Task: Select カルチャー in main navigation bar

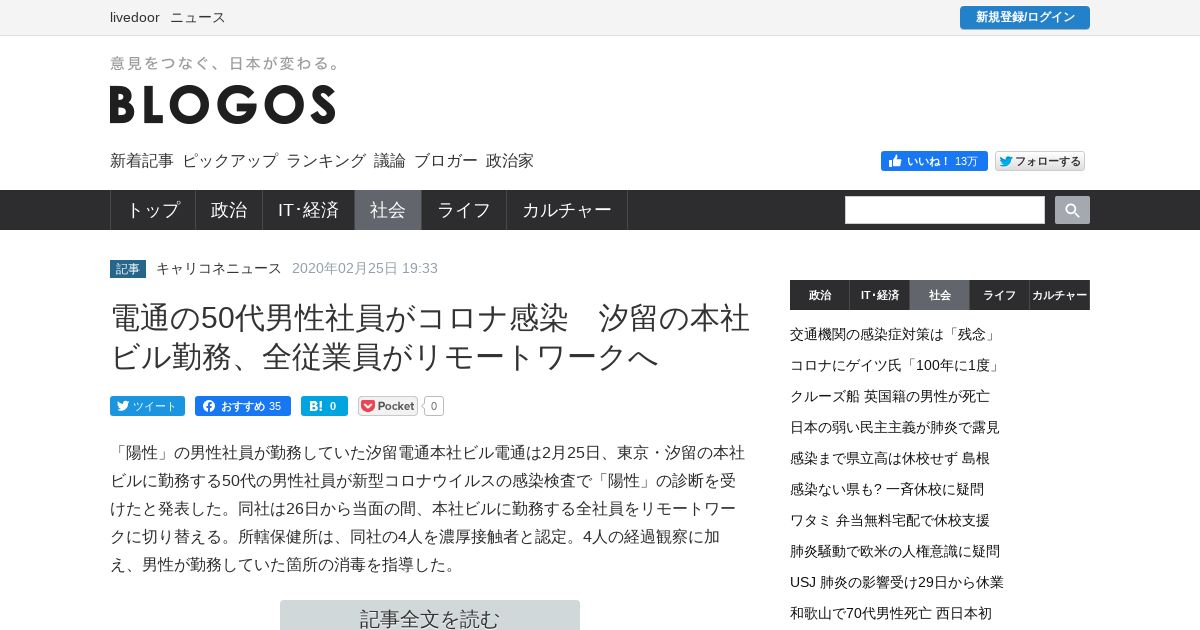Action: 567,210
